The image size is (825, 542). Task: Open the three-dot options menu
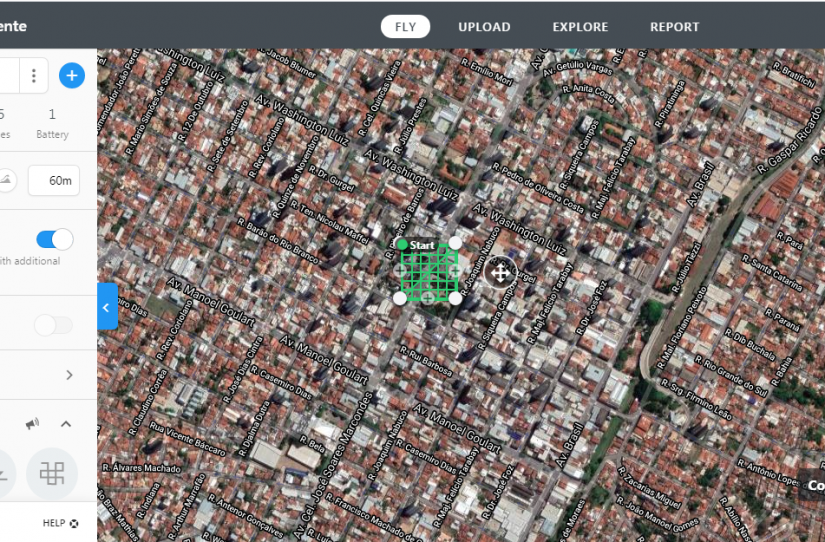point(34,76)
